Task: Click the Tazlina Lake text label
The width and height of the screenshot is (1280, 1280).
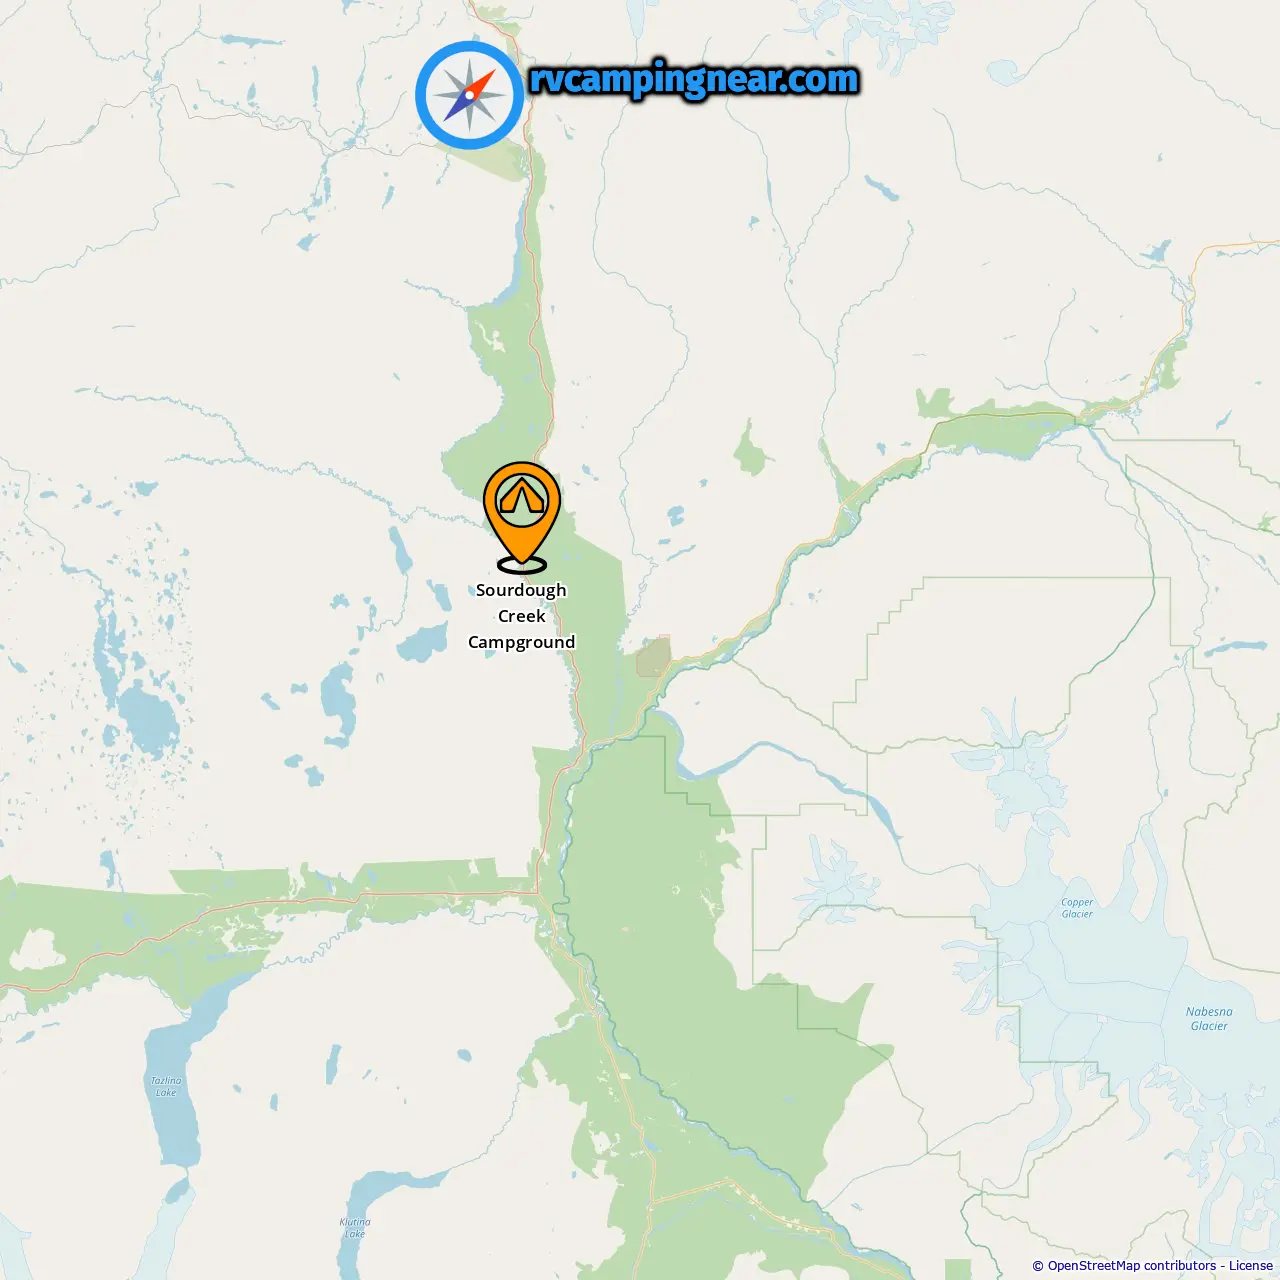Action: (x=166, y=1086)
